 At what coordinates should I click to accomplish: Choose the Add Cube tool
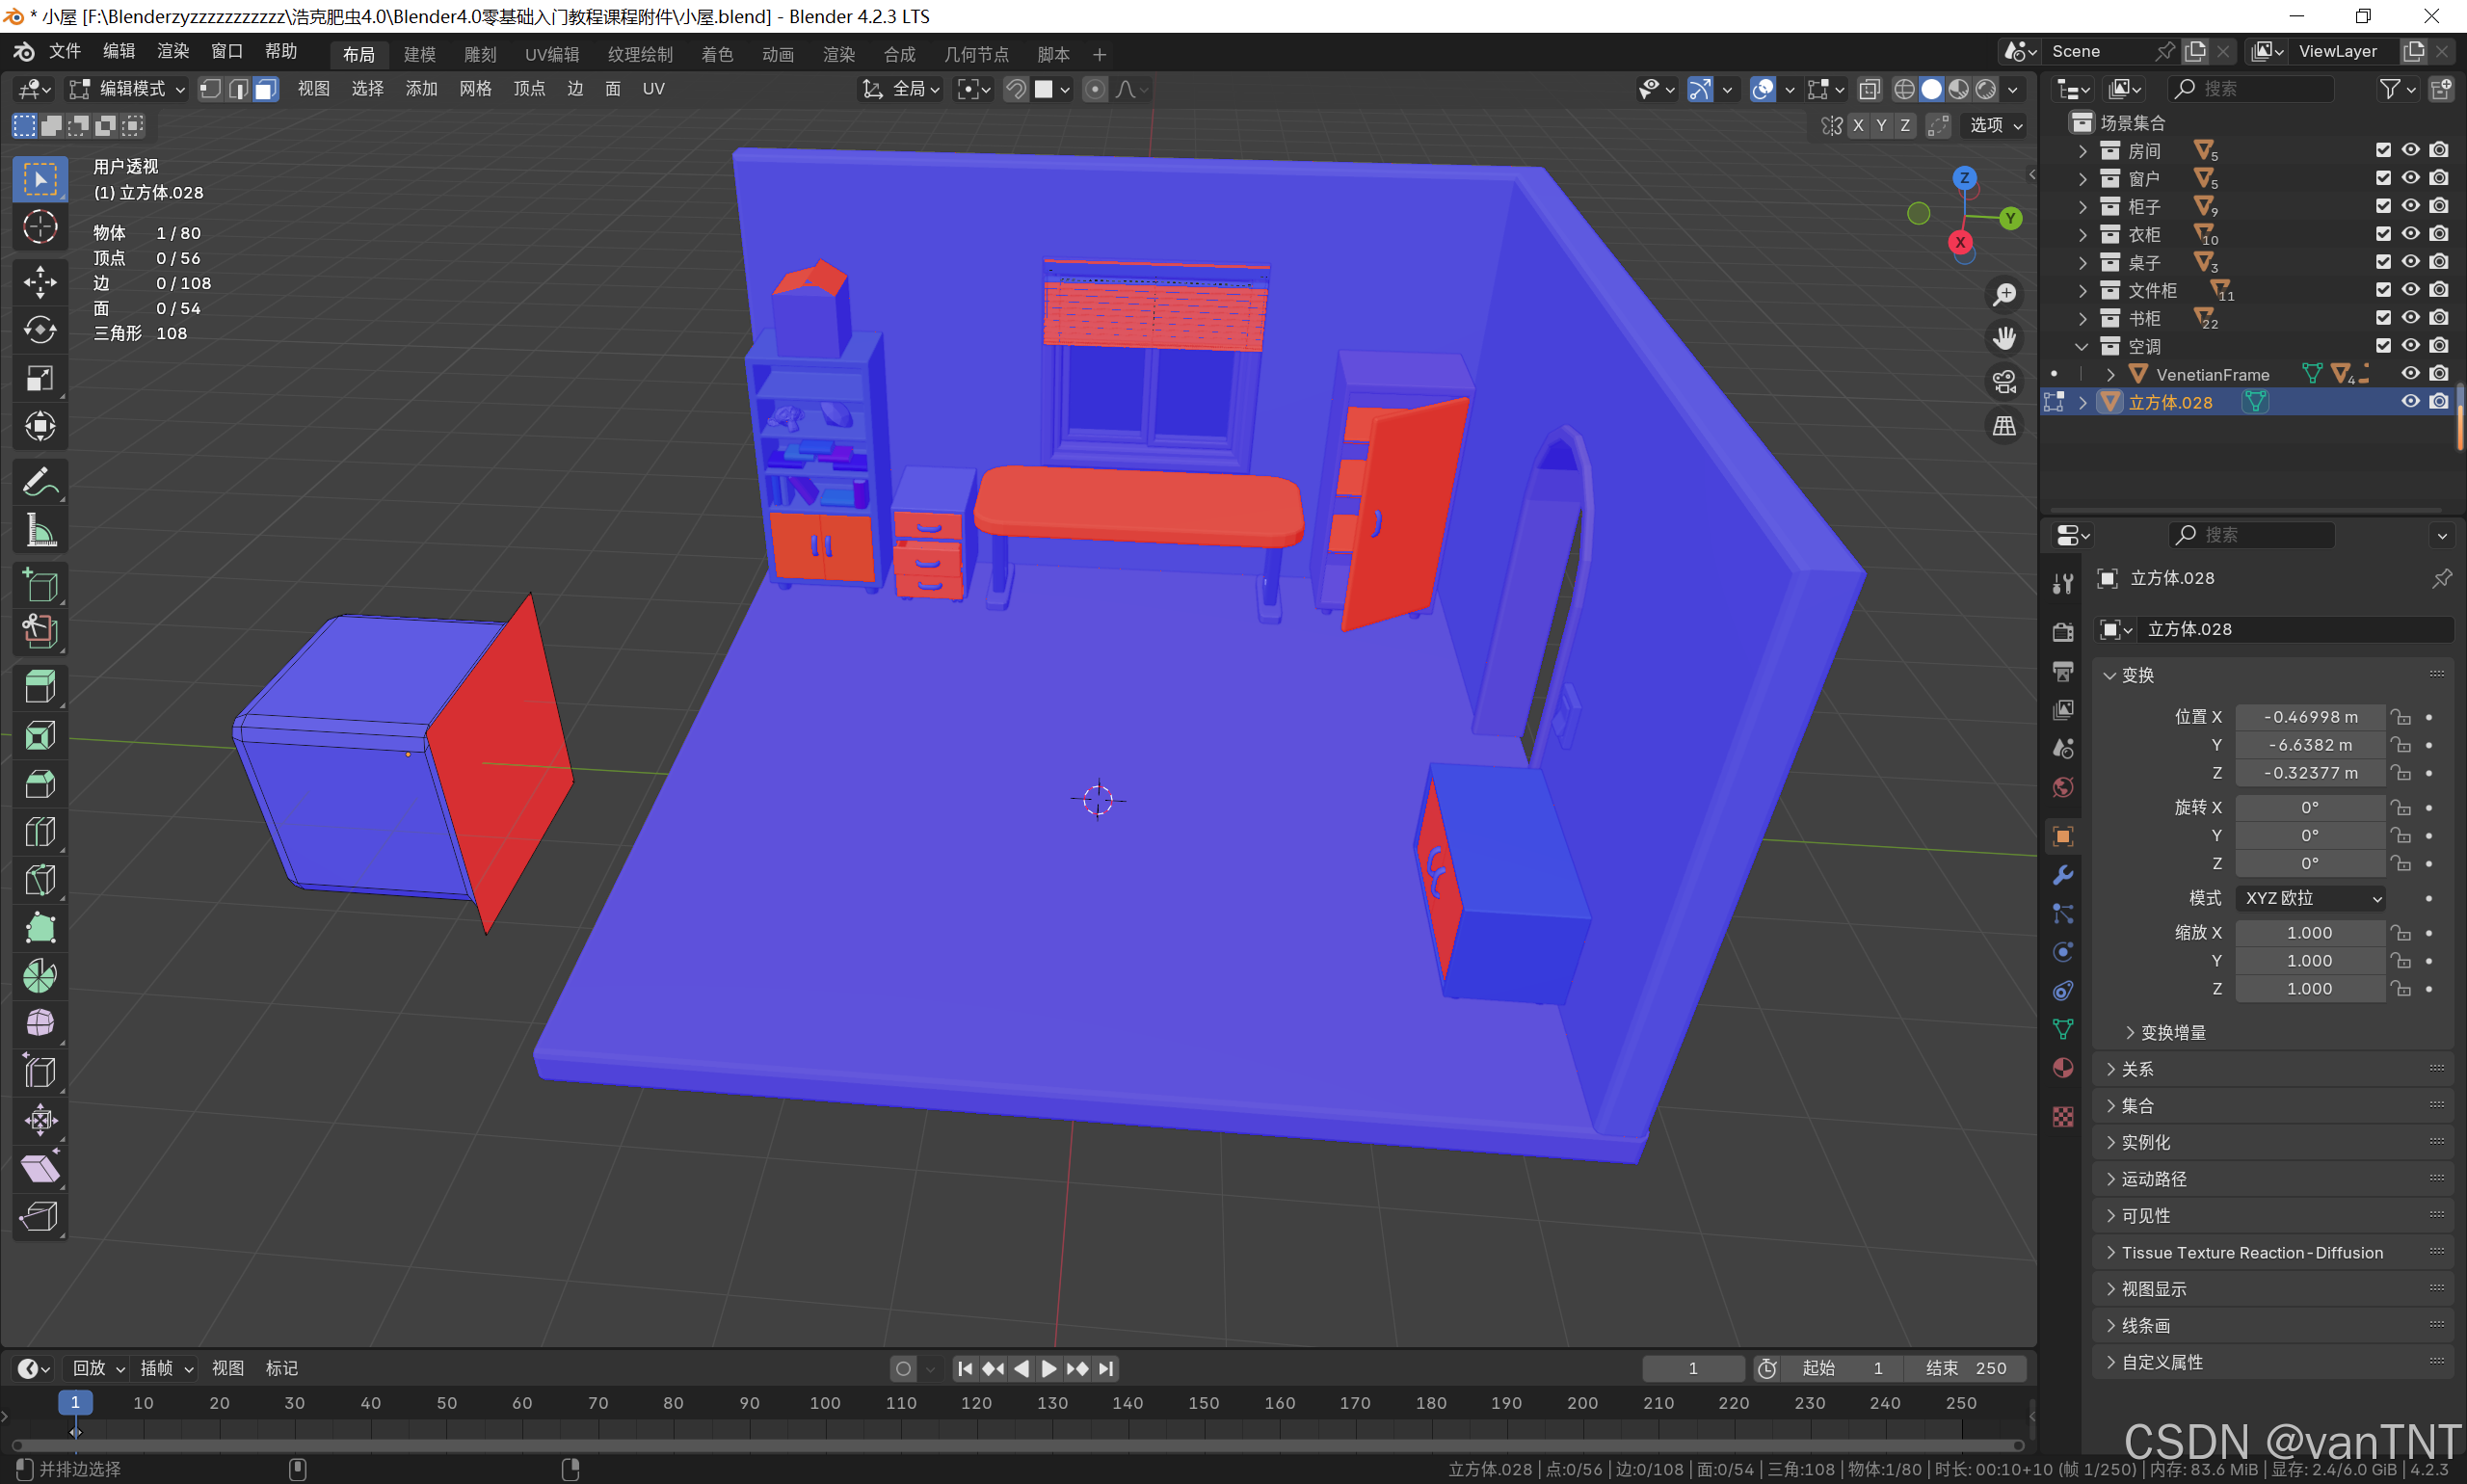[40, 585]
